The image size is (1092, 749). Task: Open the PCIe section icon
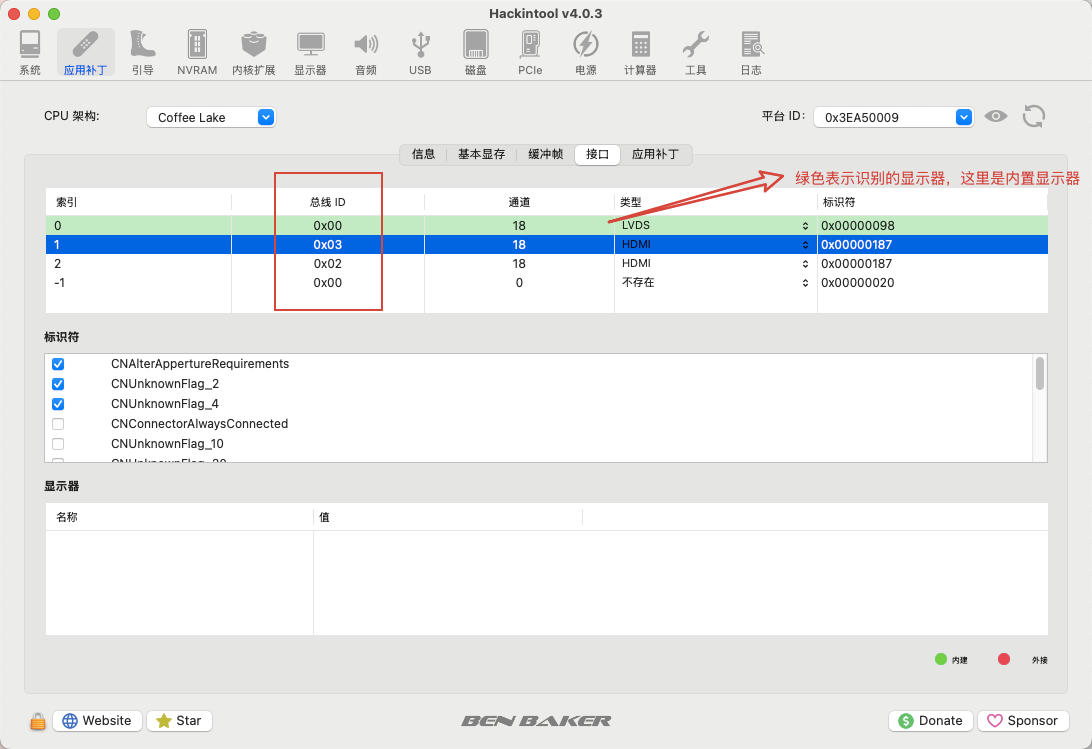click(x=530, y=52)
